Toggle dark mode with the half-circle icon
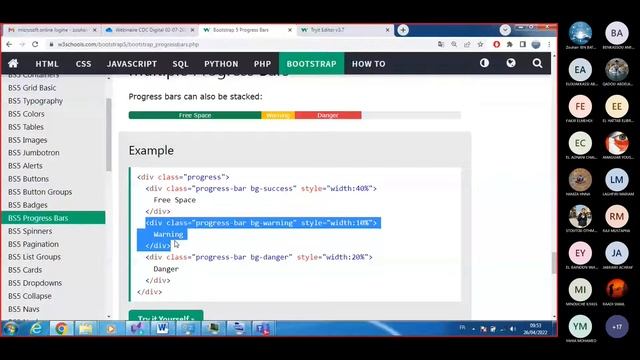Image resolution: width=640 pixels, height=360 pixels. (484, 63)
